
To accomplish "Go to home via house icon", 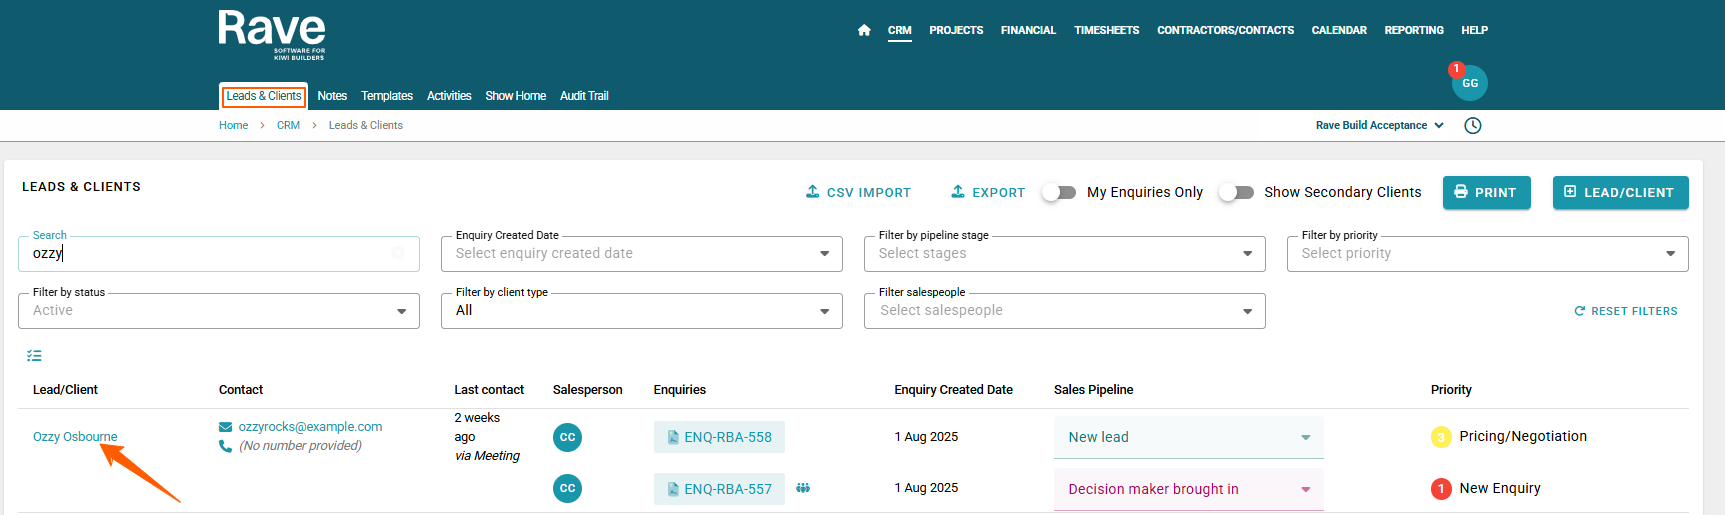I will (x=864, y=30).
